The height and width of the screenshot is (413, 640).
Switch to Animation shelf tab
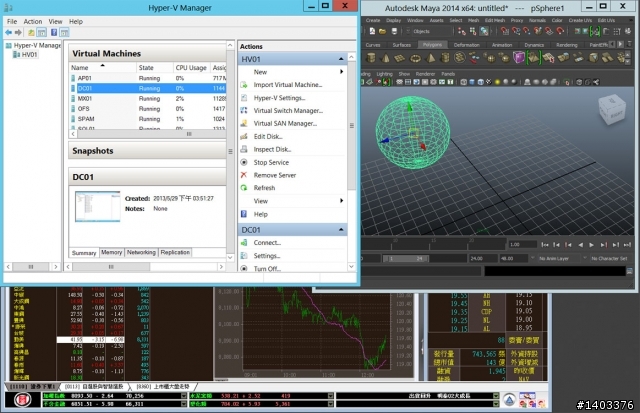click(x=502, y=45)
